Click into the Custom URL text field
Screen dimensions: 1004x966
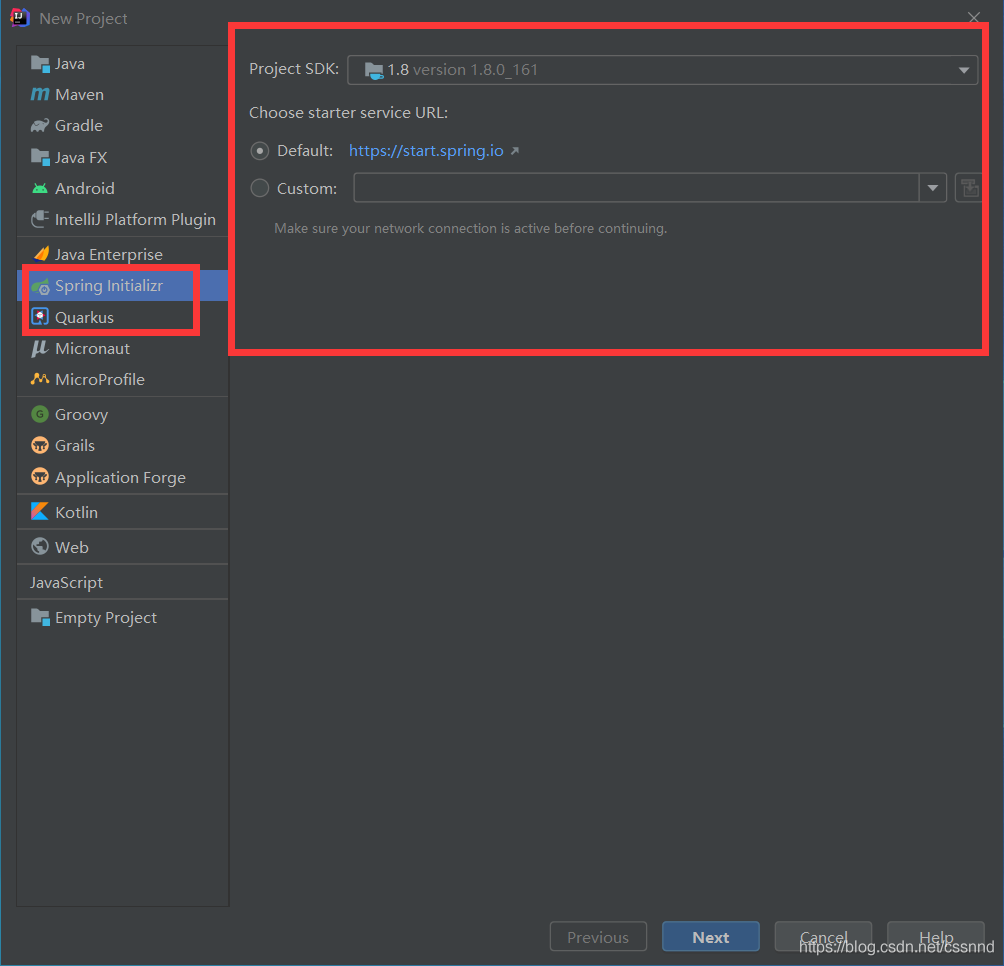tap(636, 188)
